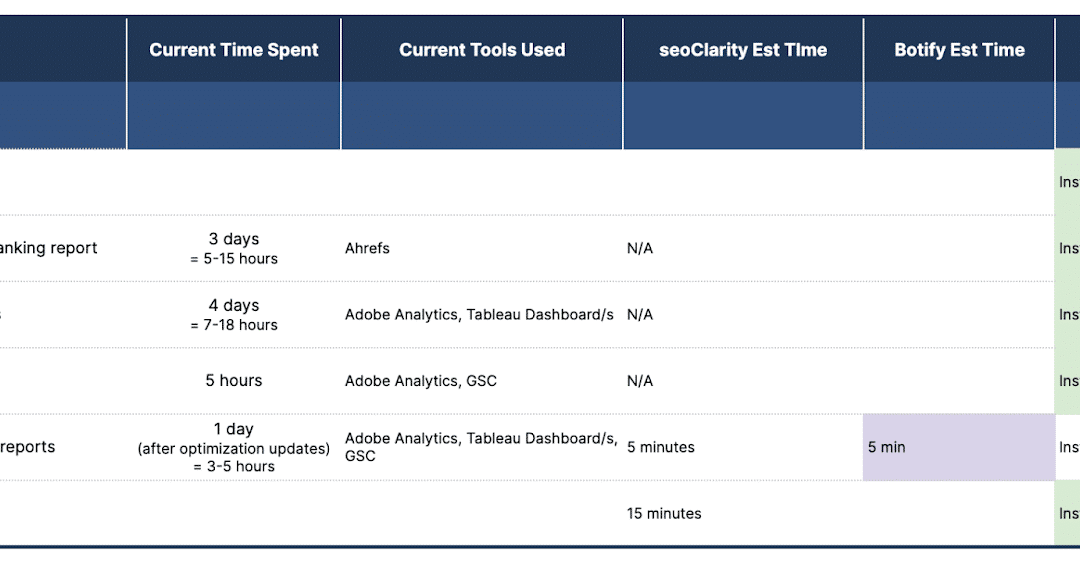Click the 'seoClarity Est TIme' column header
Viewport: 1080px width, 562px height.
coord(743,50)
